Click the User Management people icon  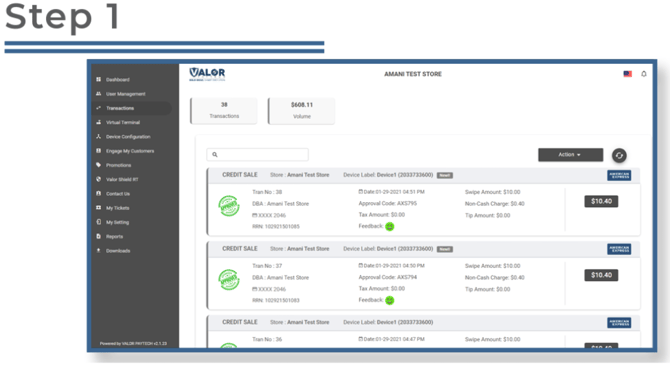99,94
